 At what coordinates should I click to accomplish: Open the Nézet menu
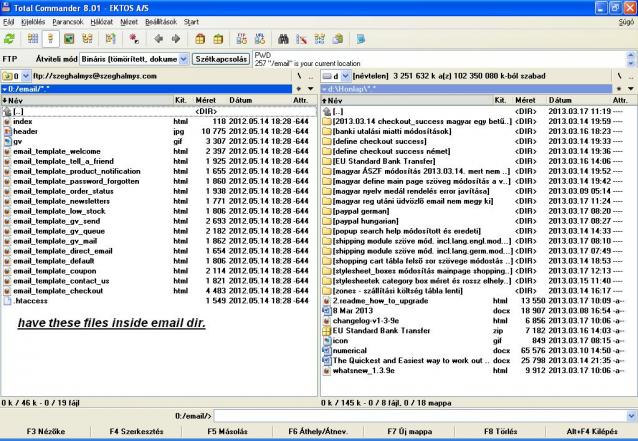tap(129, 22)
